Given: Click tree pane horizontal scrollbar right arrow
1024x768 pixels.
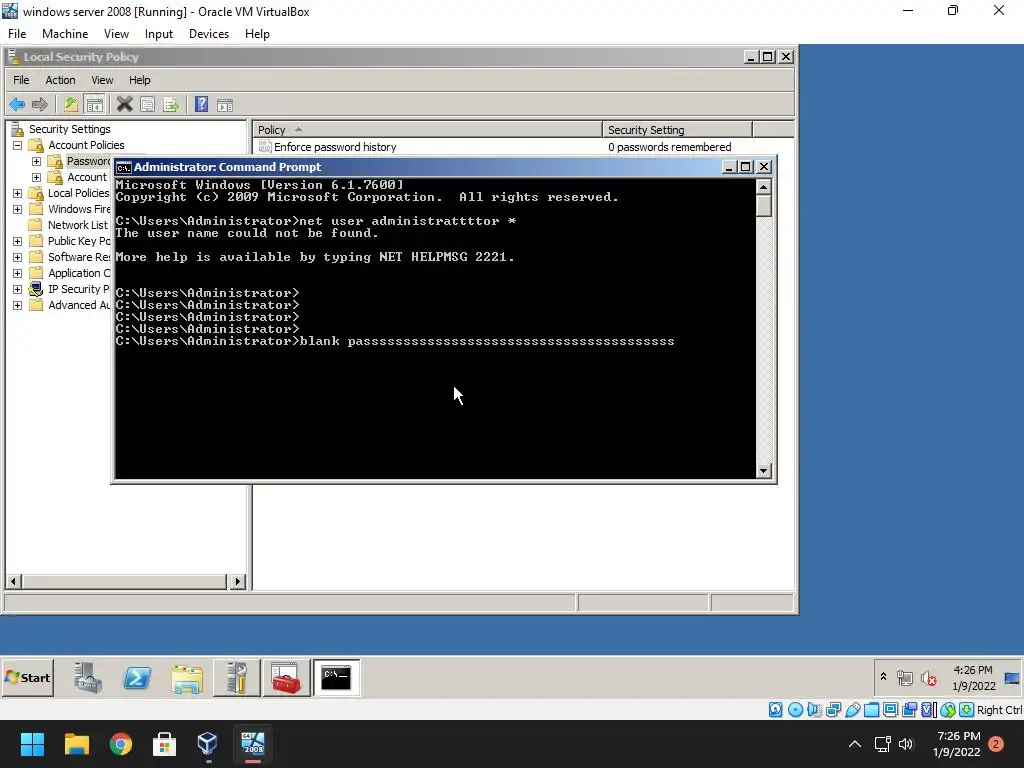Looking at the screenshot, I should (238, 581).
